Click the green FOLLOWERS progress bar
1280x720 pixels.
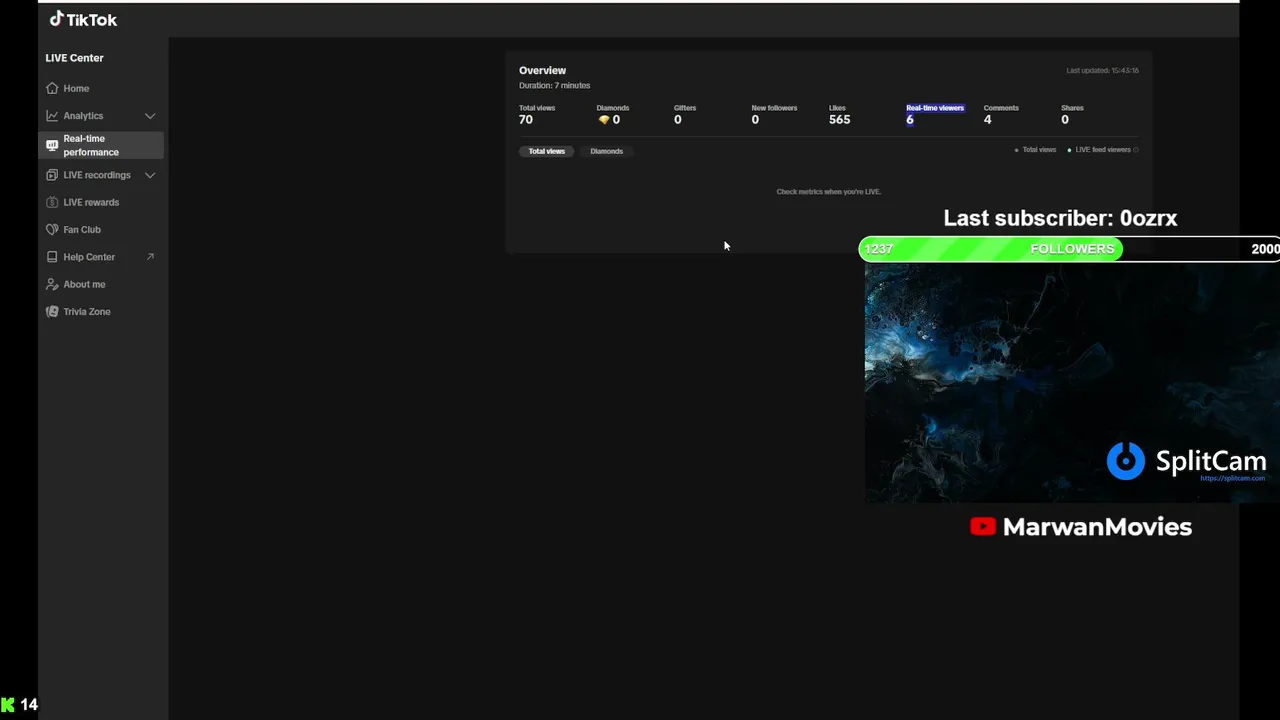tap(991, 249)
